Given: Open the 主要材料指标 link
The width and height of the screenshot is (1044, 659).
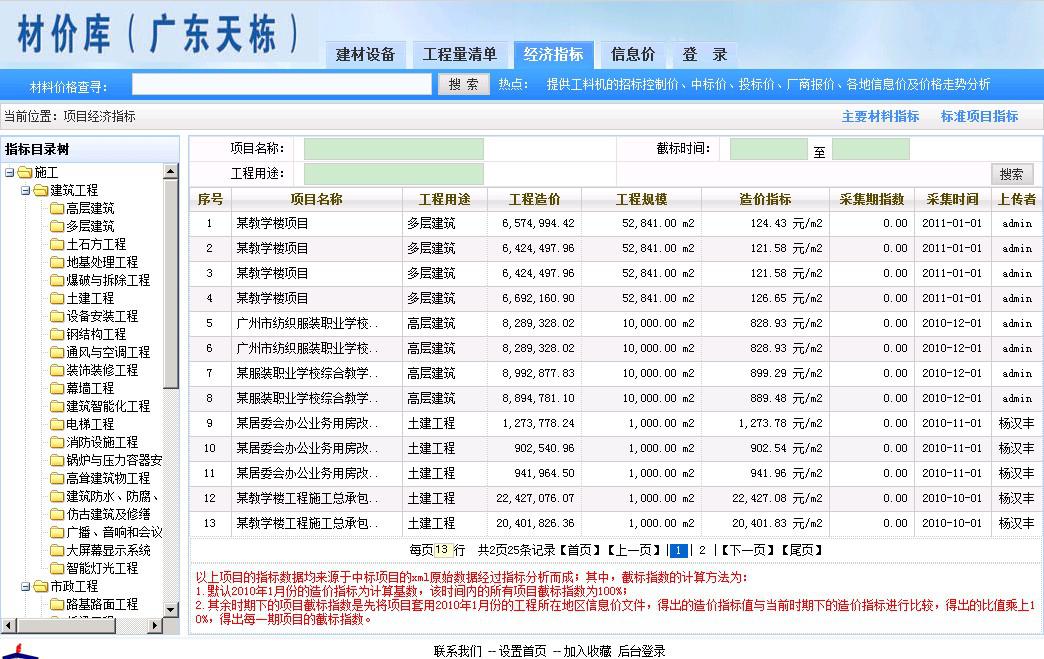Looking at the screenshot, I should 880,116.
